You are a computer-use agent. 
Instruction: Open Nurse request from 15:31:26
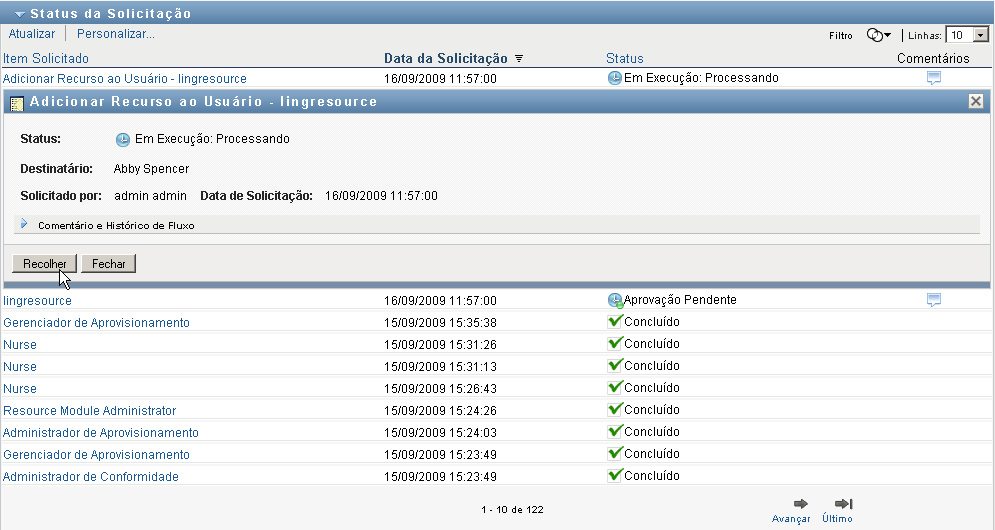coord(20,345)
